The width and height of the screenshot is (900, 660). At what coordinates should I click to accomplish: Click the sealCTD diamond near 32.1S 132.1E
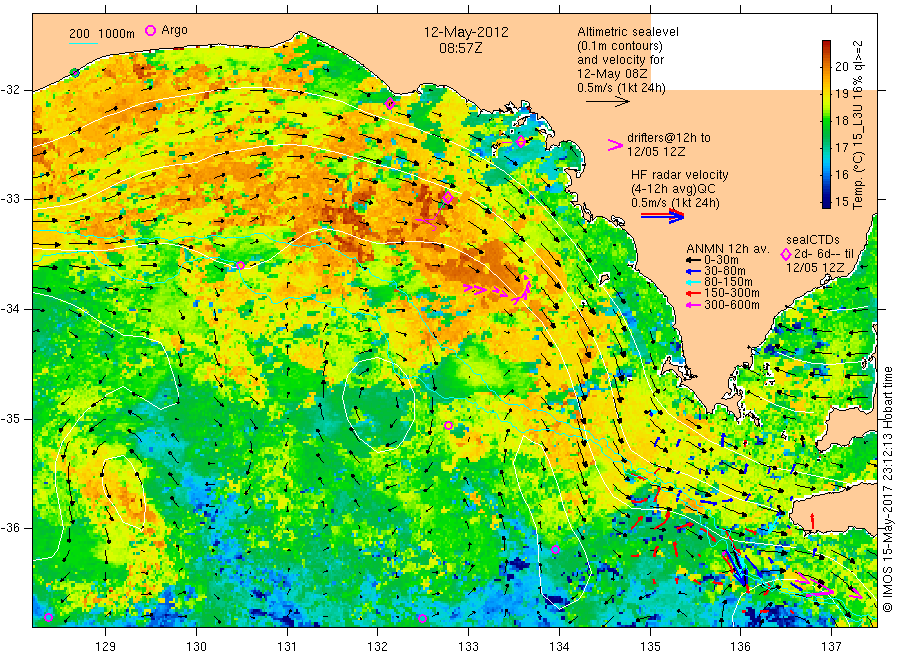click(x=390, y=104)
